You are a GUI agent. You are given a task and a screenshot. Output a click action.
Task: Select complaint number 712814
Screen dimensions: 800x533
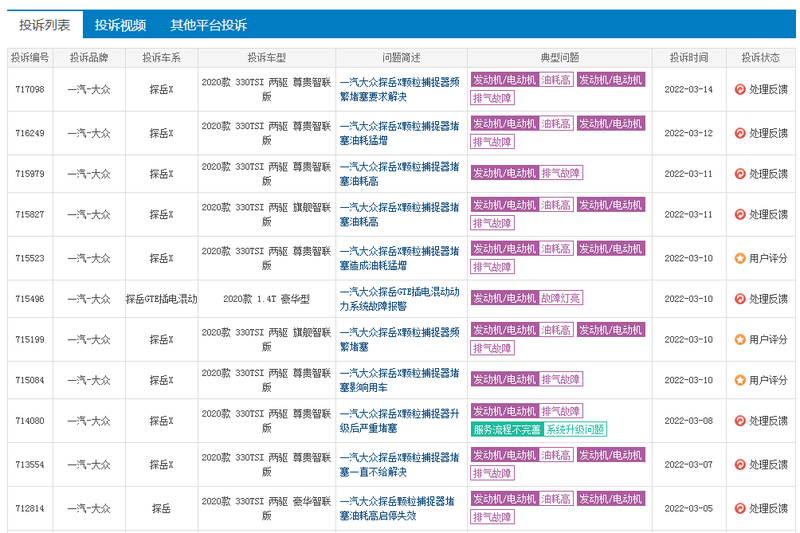30,509
